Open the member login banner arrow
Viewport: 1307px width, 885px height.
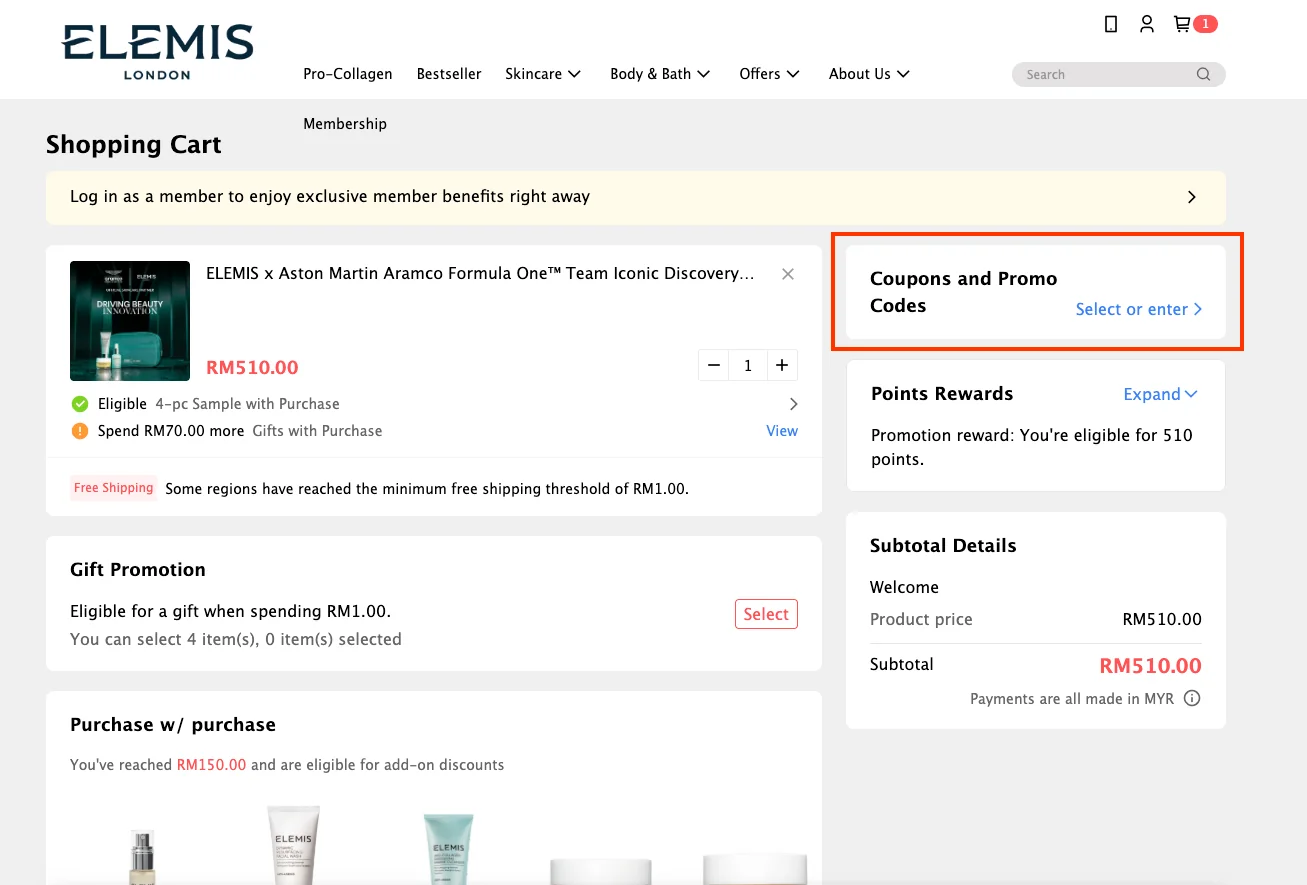pyautogui.click(x=1192, y=197)
